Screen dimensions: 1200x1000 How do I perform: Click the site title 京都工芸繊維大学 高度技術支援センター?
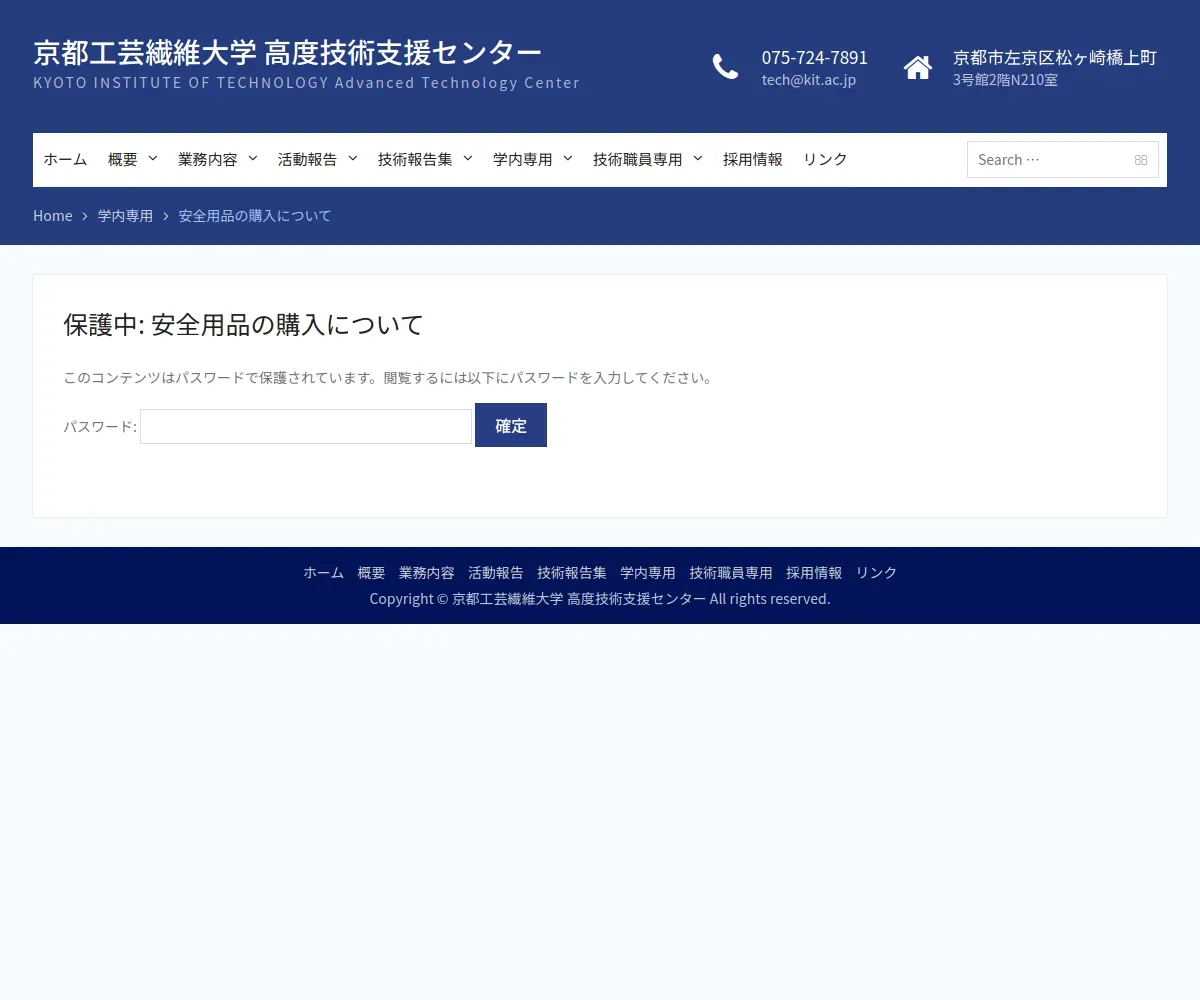[x=288, y=52]
